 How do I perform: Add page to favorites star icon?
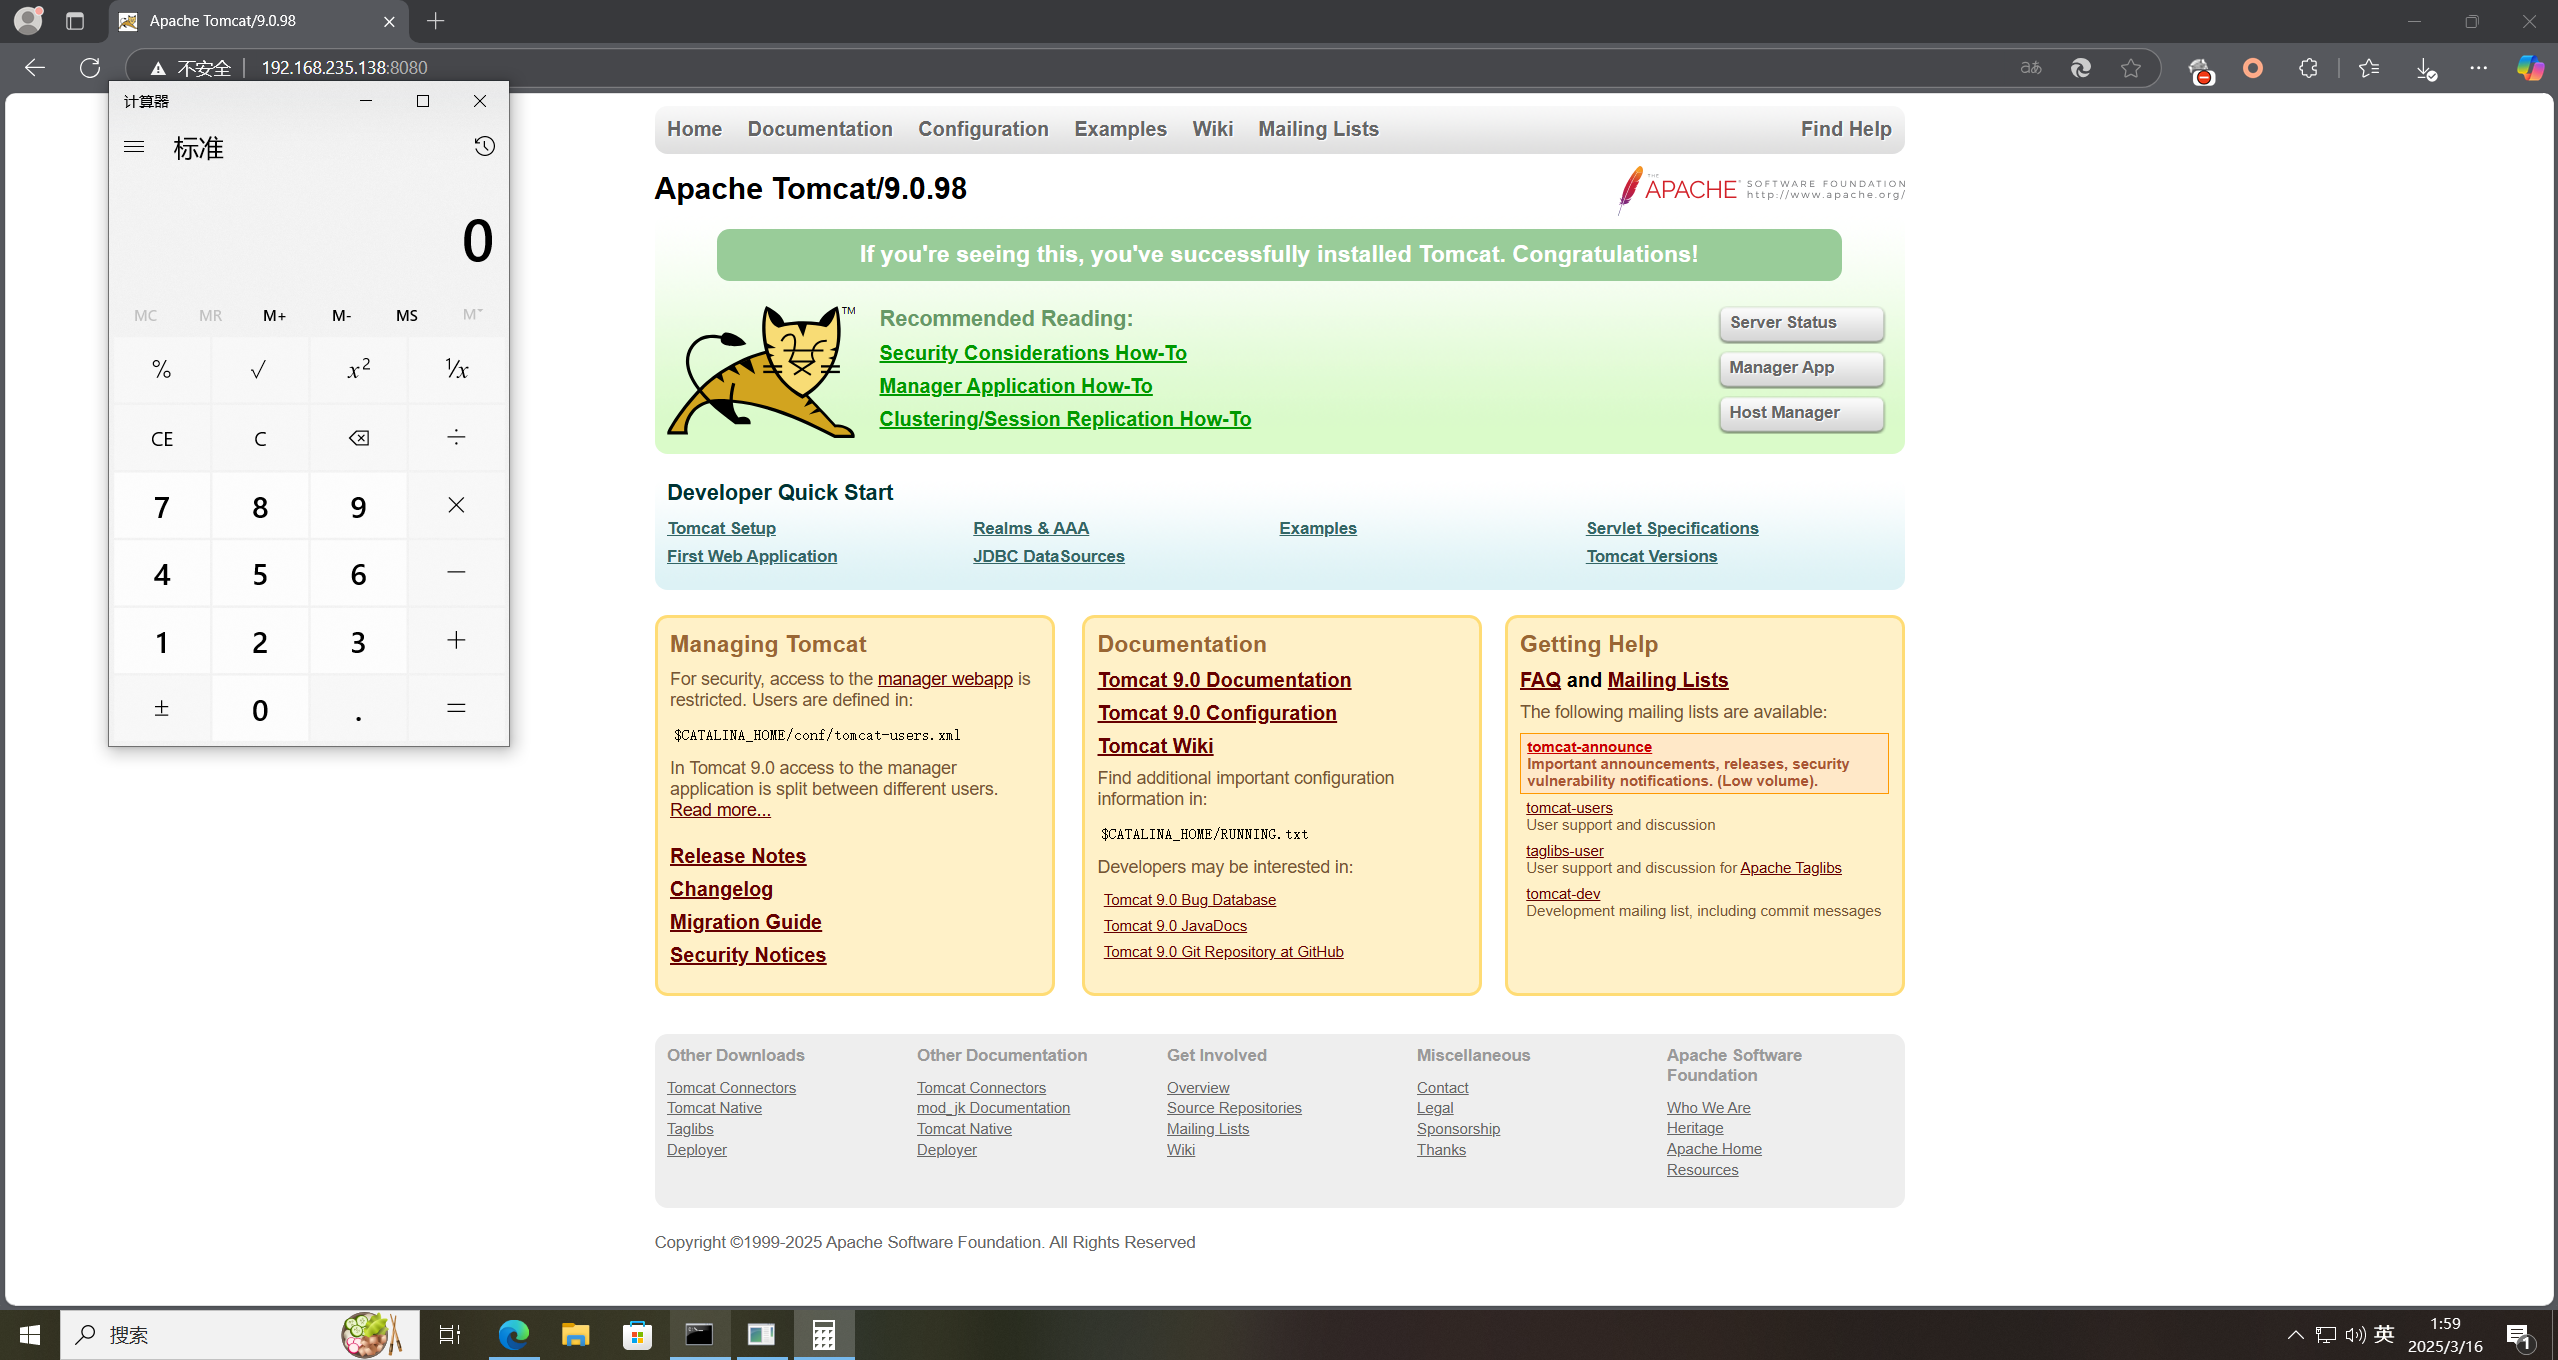pos(2131,68)
